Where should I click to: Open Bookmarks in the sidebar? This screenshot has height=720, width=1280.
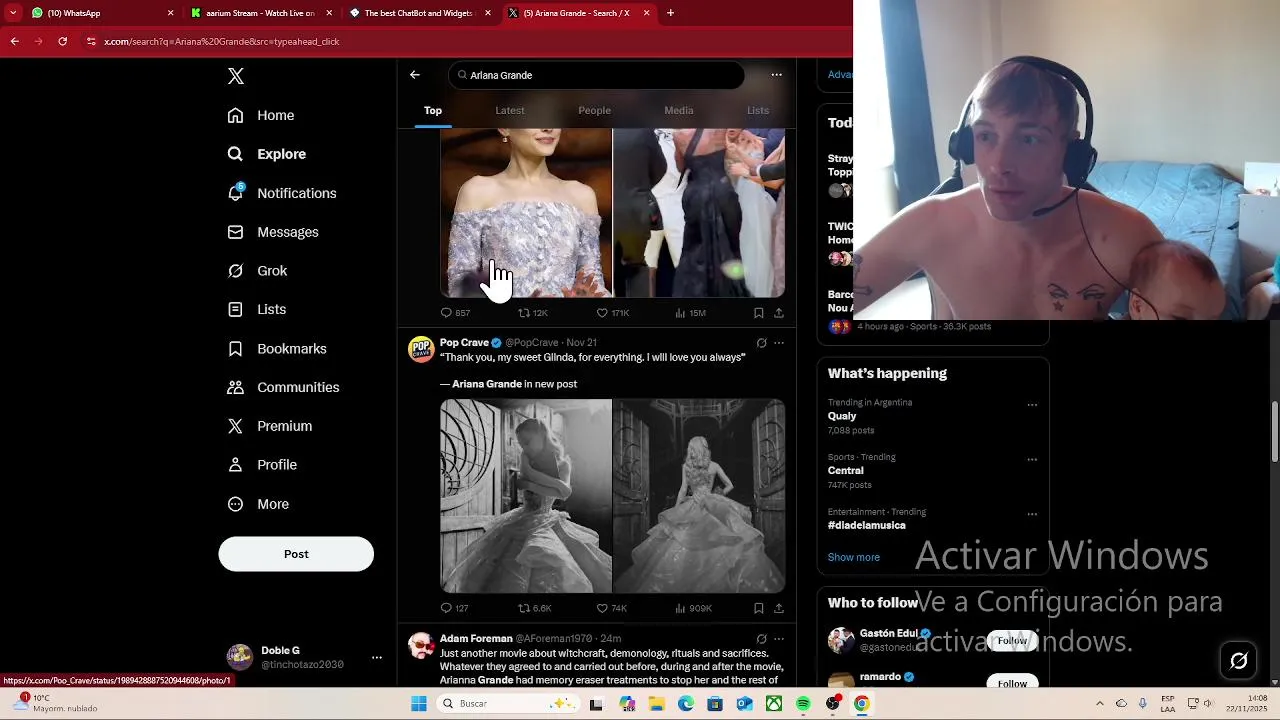[x=277, y=348]
